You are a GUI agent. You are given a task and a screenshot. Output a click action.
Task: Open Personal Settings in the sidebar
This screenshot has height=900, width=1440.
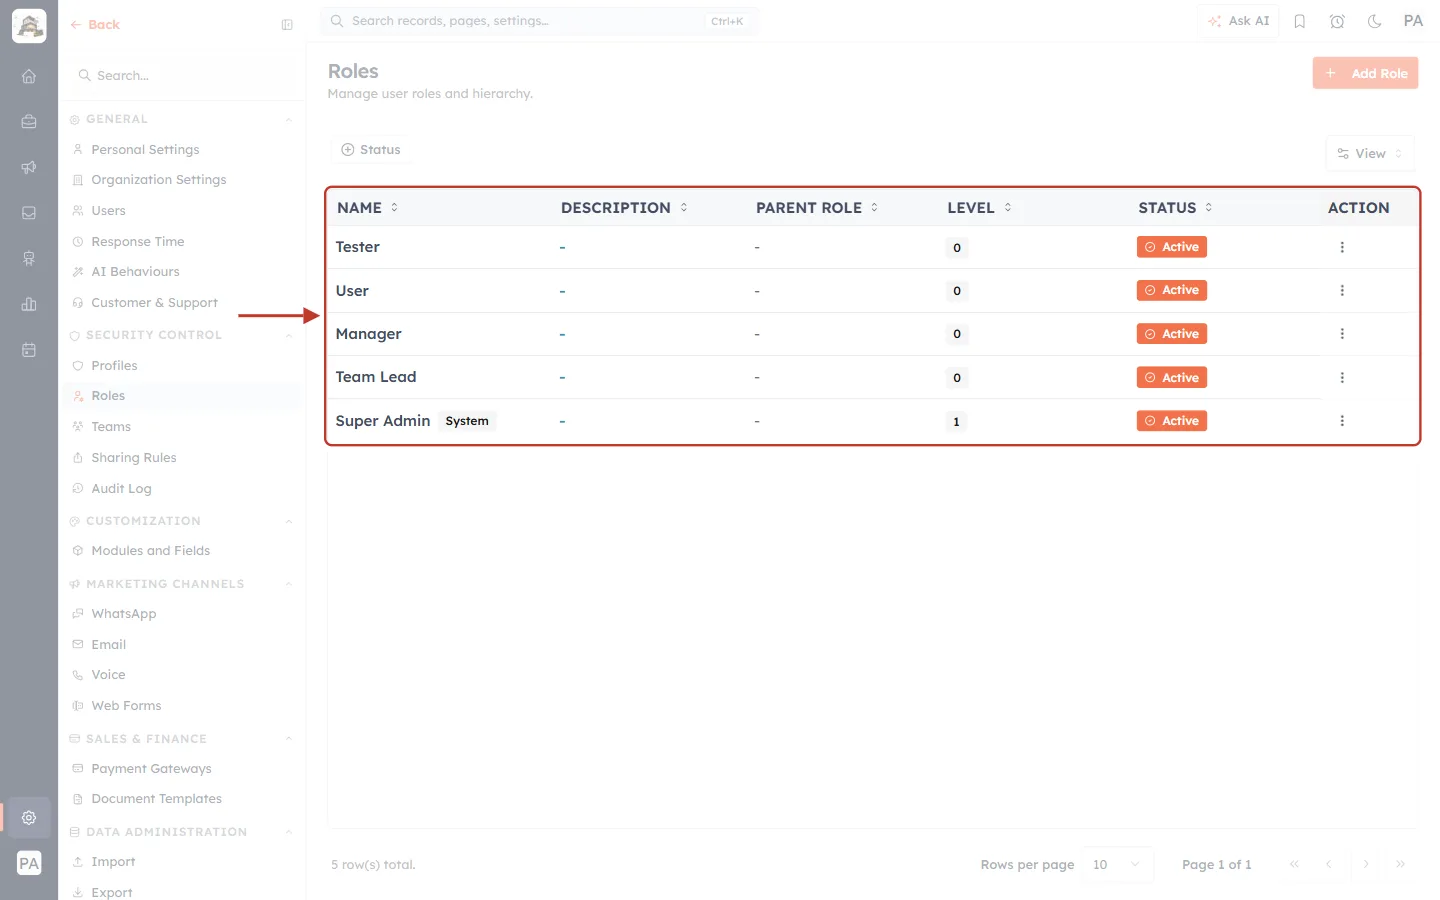coord(145,150)
